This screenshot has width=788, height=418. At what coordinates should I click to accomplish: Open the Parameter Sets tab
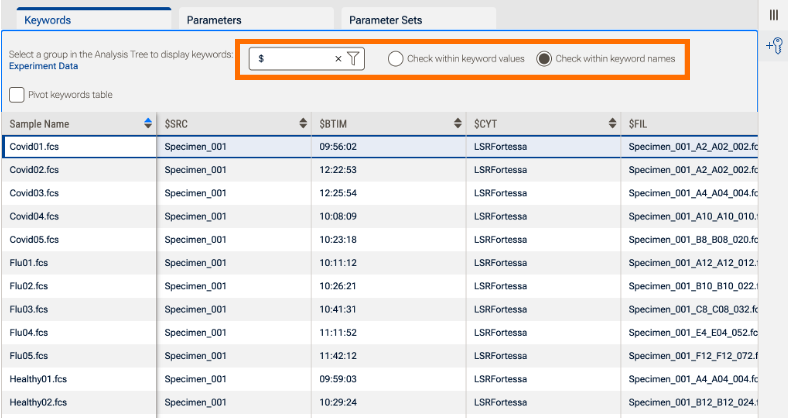pos(419,19)
